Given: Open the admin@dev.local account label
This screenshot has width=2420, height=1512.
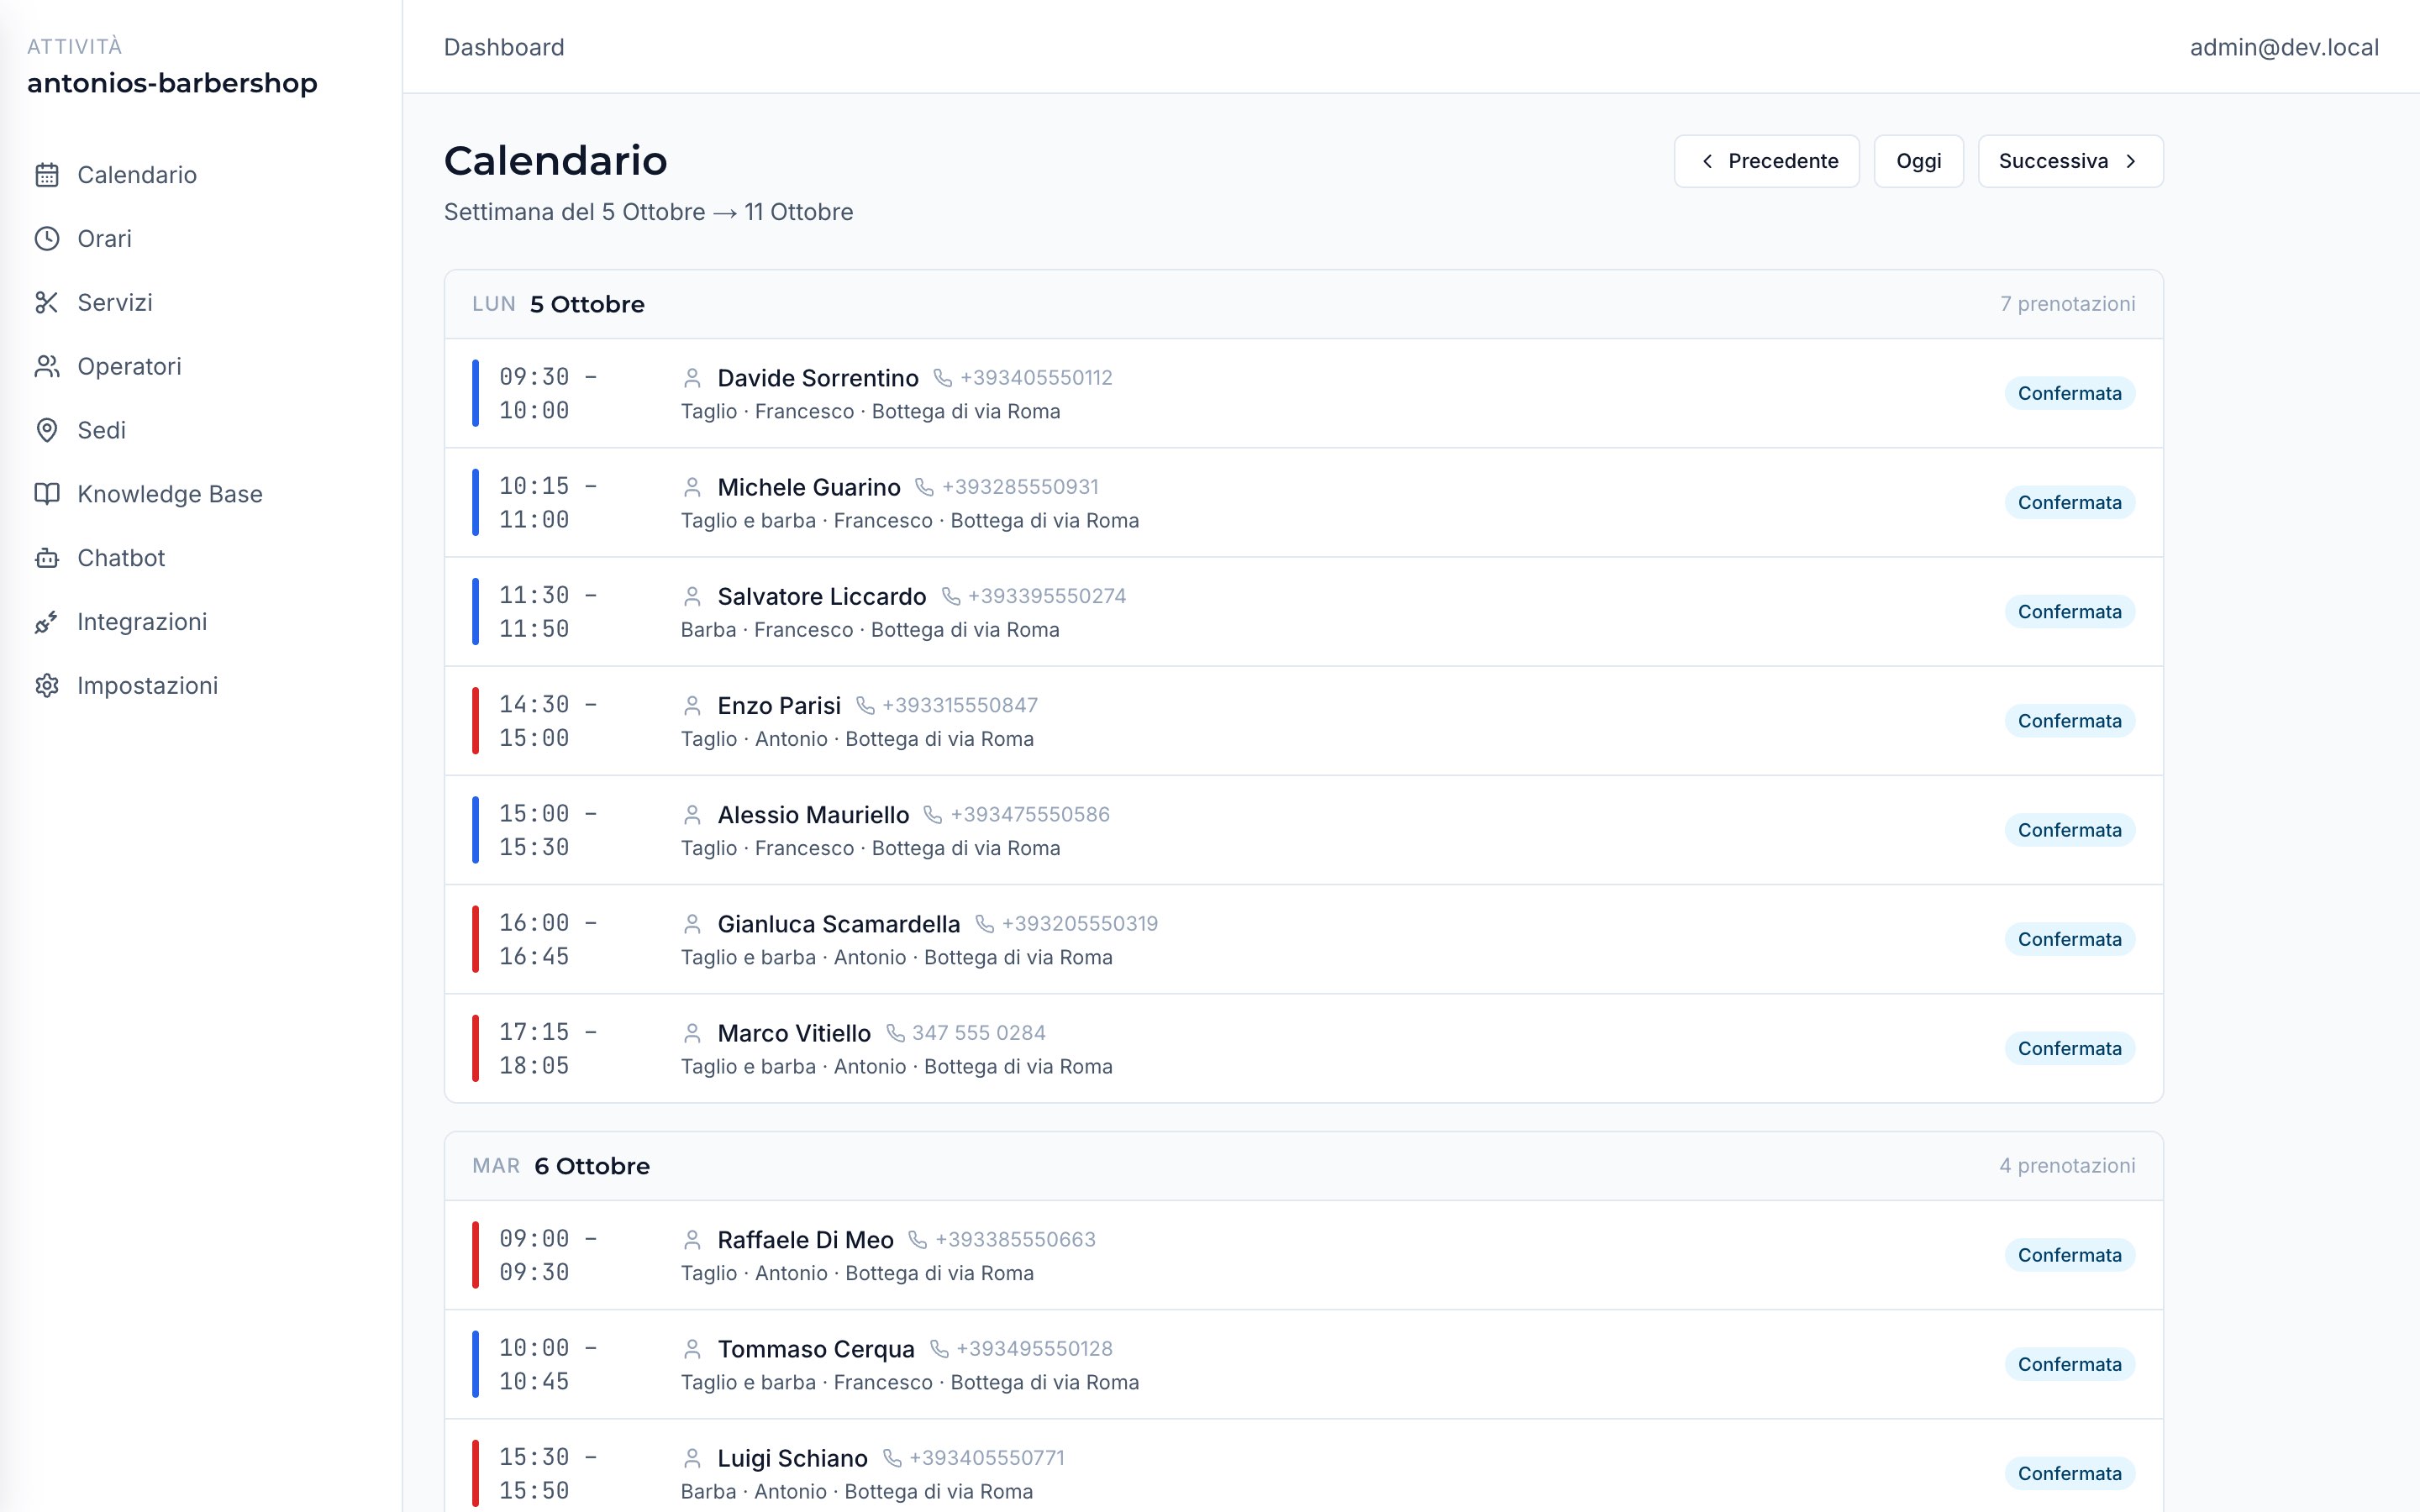Looking at the screenshot, I should (x=2284, y=47).
